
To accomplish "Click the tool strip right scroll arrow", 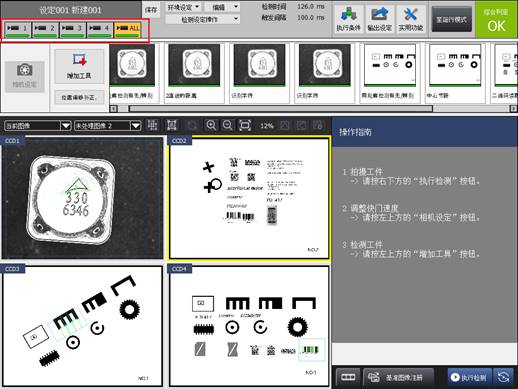I will pos(513,108).
